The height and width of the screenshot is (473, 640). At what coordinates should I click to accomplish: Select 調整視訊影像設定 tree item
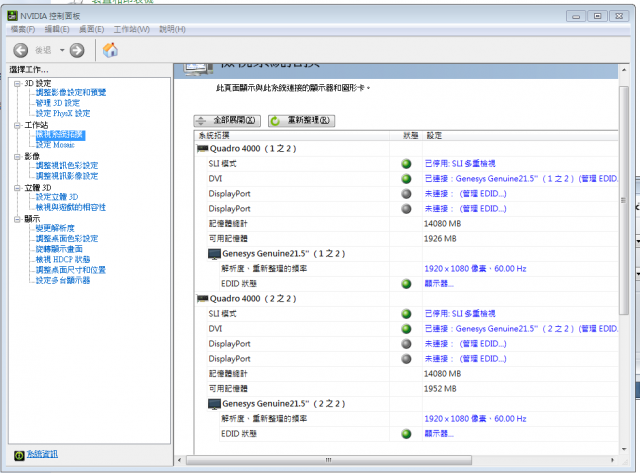pos(67,176)
